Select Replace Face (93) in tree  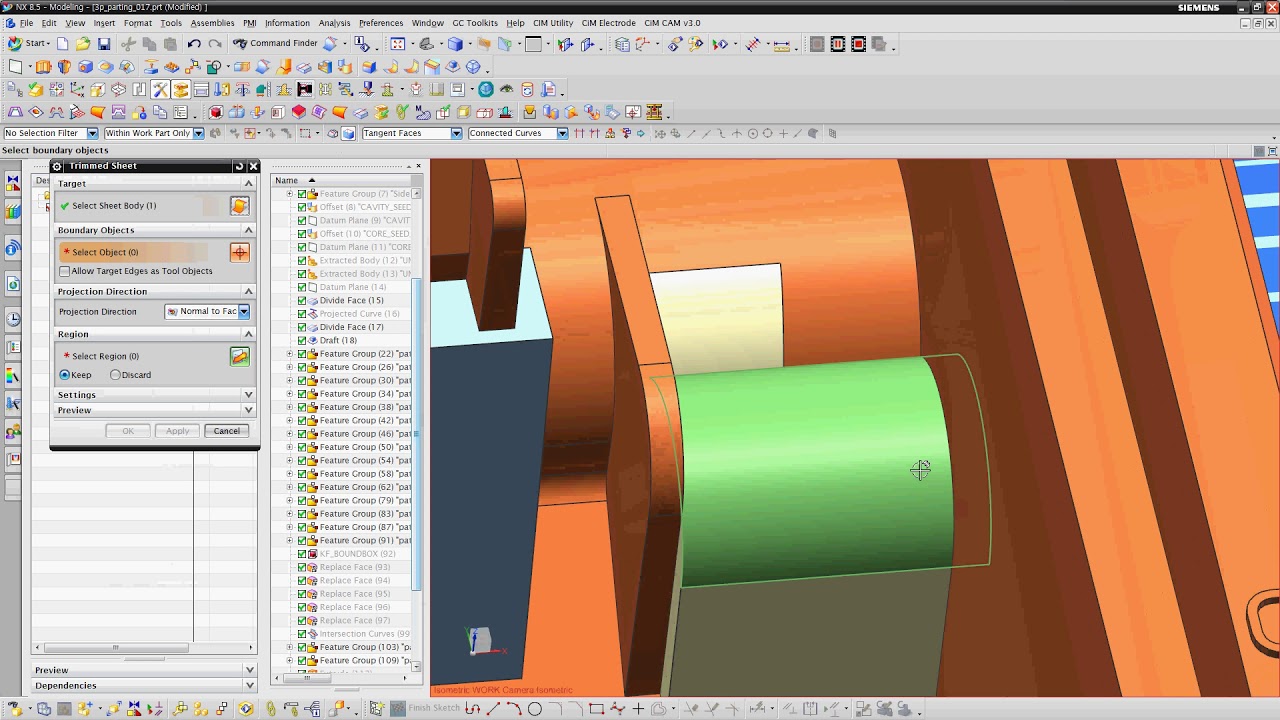point(354,567)
